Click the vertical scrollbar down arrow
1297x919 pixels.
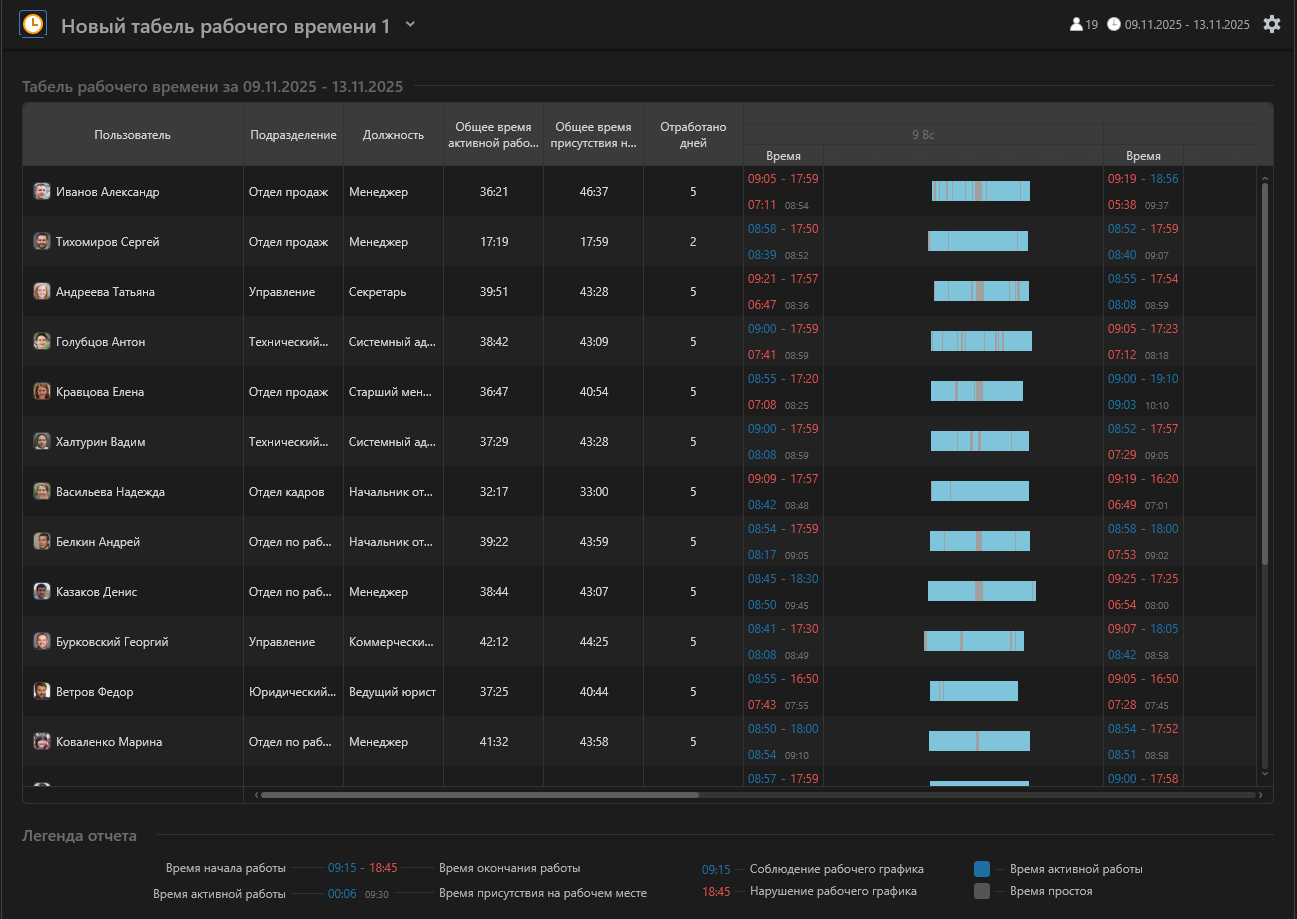tap(1264, 773)
